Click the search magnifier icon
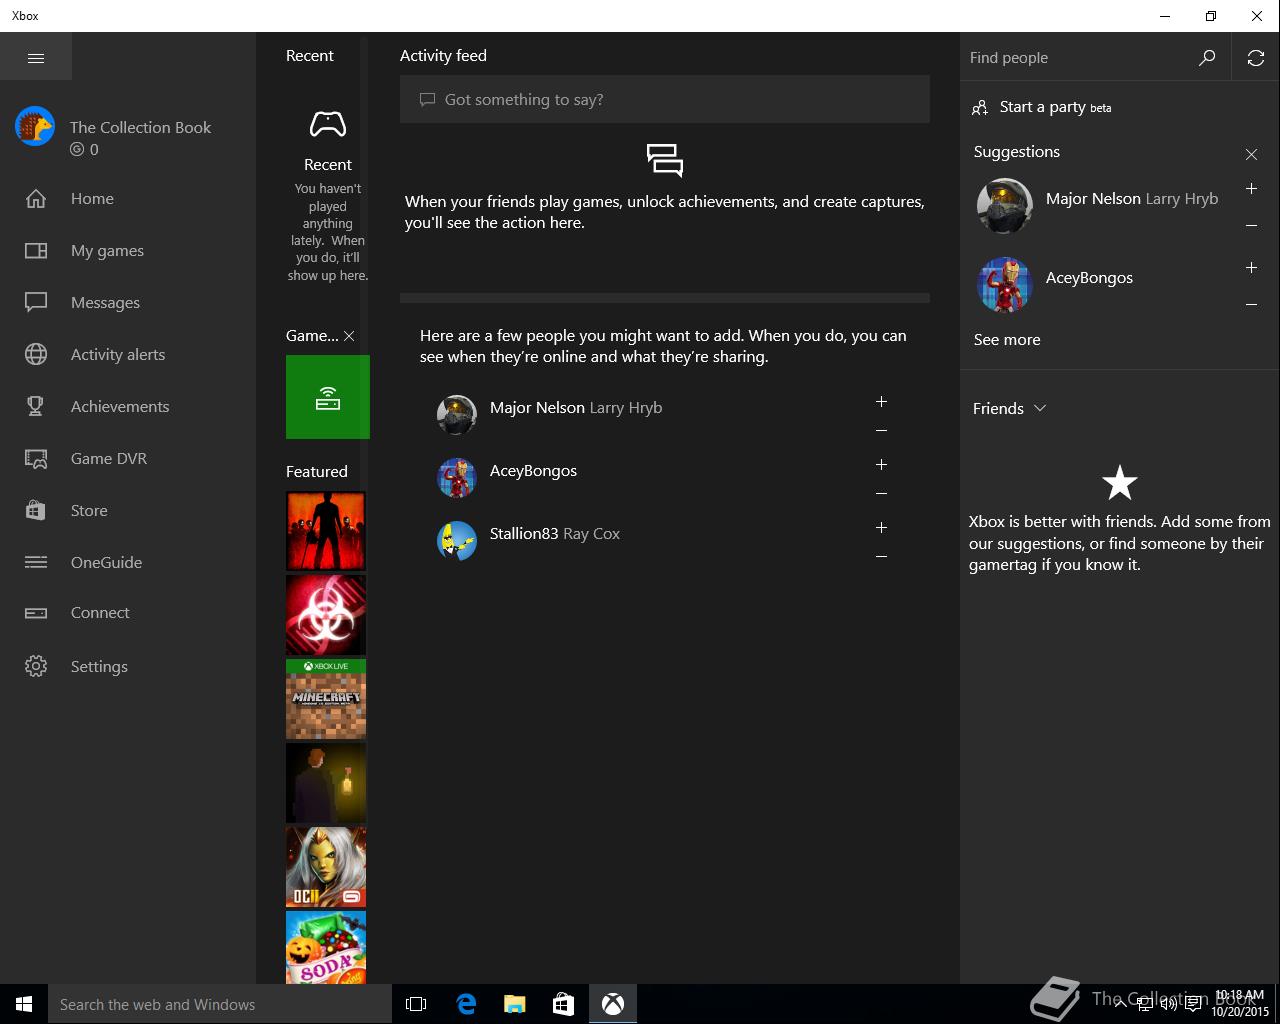The width and height of the screenshot is (1280, 1024). point(1207,58)
